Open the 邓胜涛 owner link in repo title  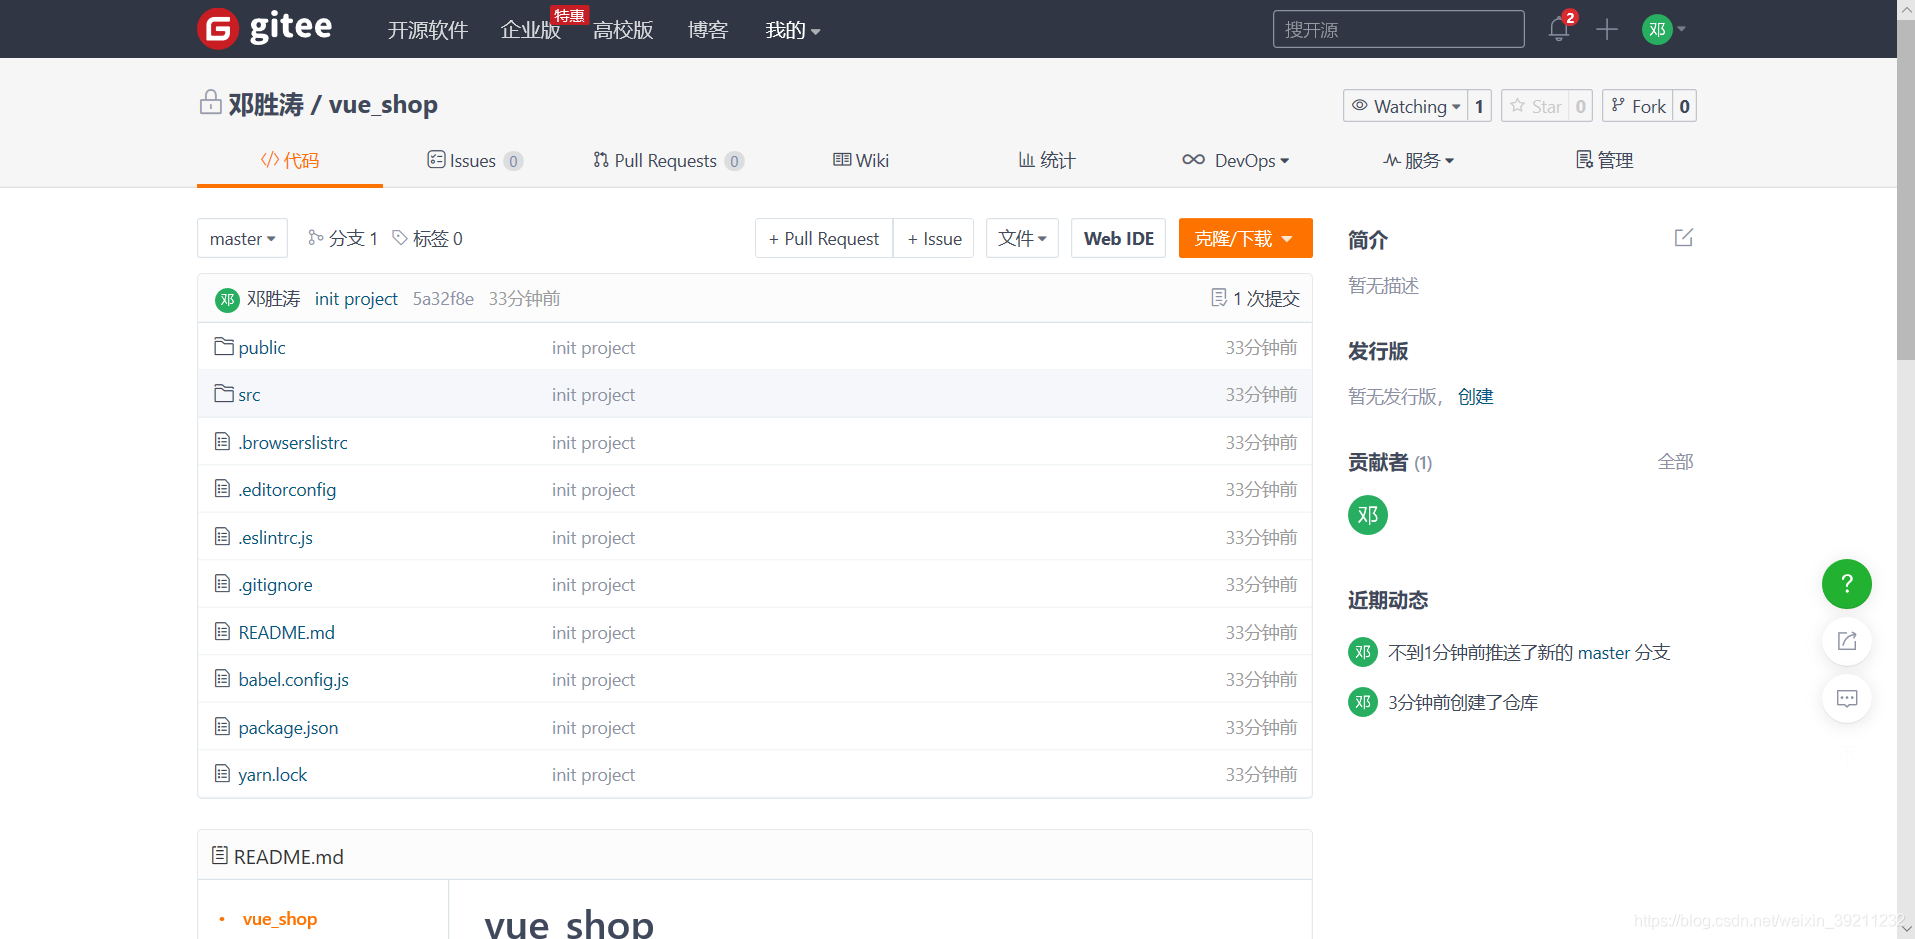coord(266,104)
